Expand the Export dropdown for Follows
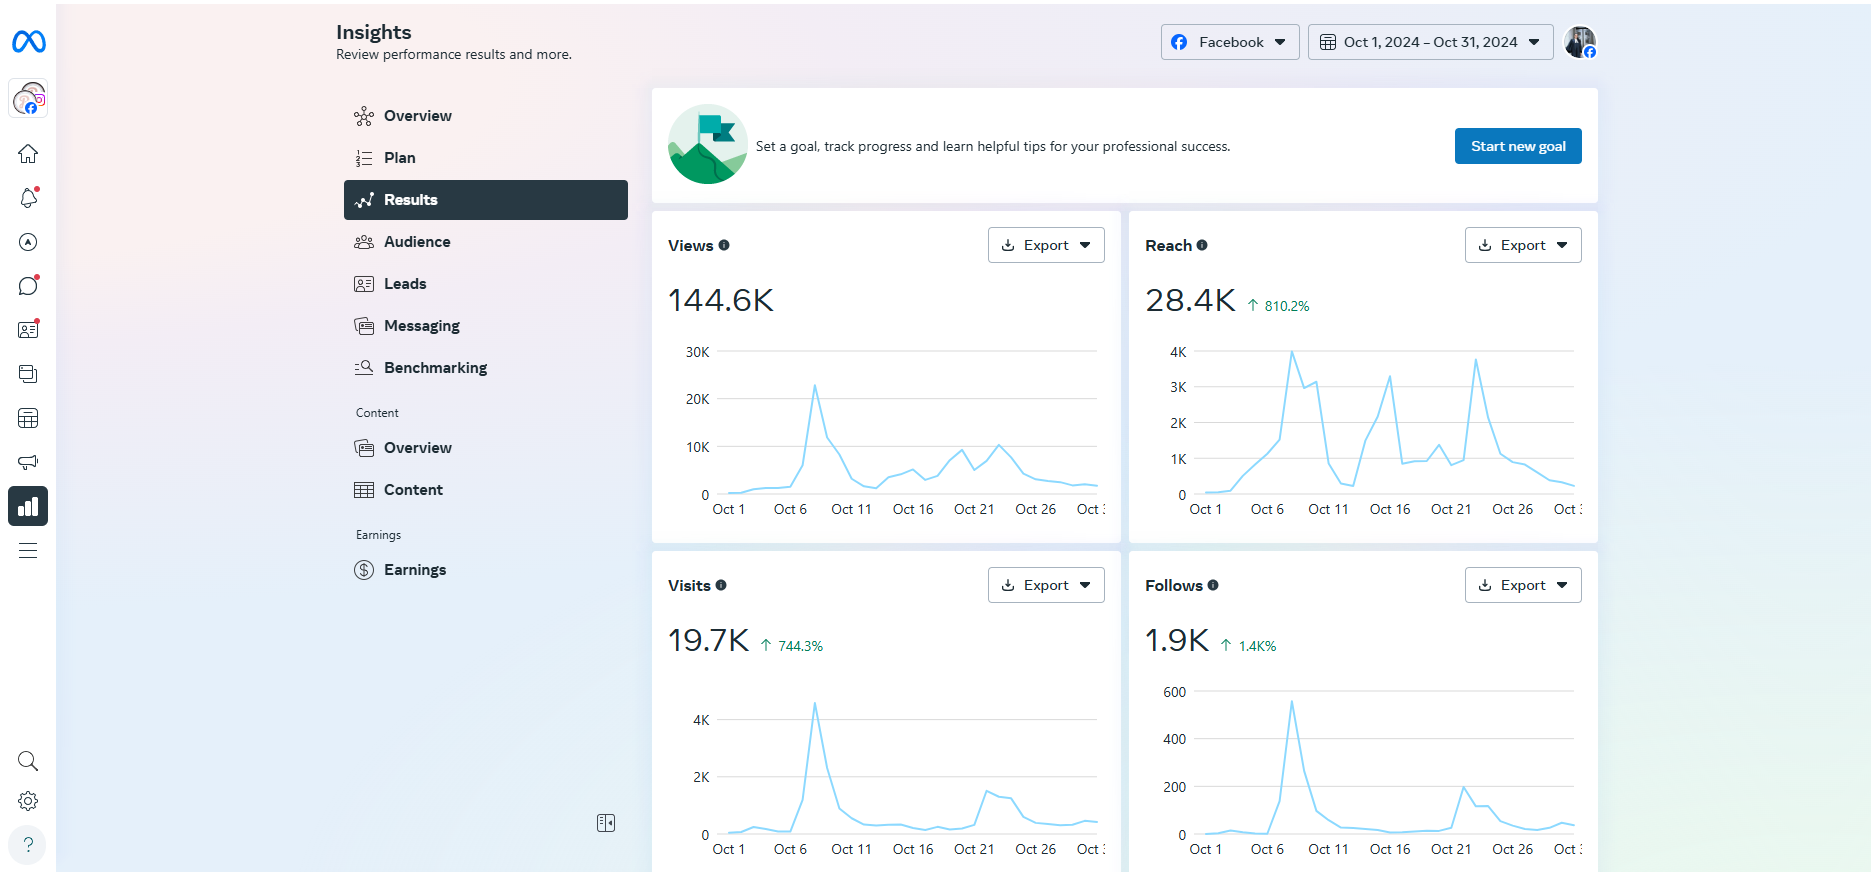1871x872 pixels. click(1523, 585)
